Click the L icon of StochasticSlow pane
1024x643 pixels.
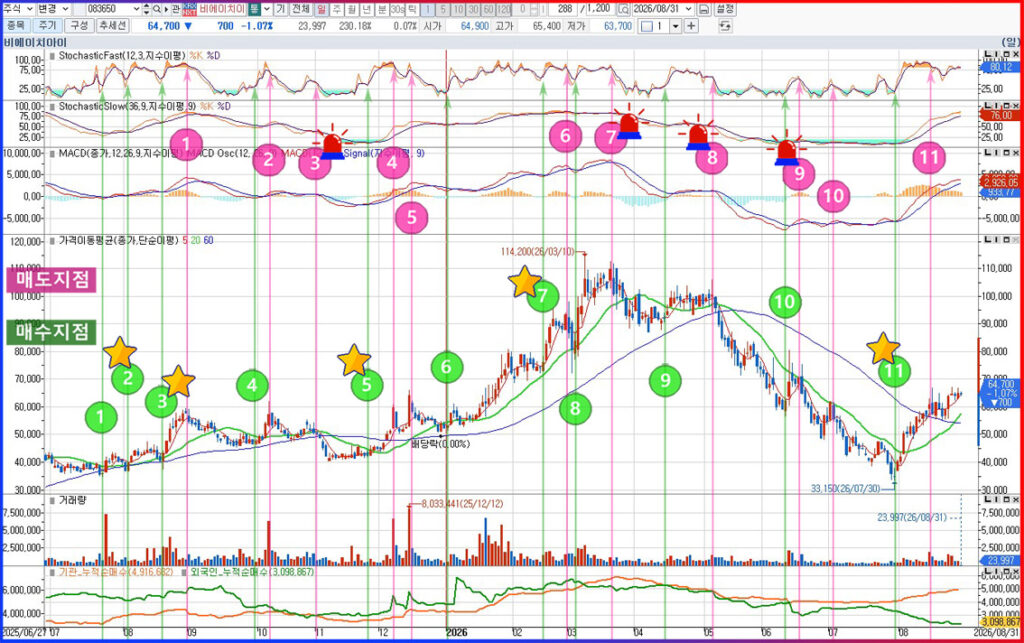coord(989,105)
